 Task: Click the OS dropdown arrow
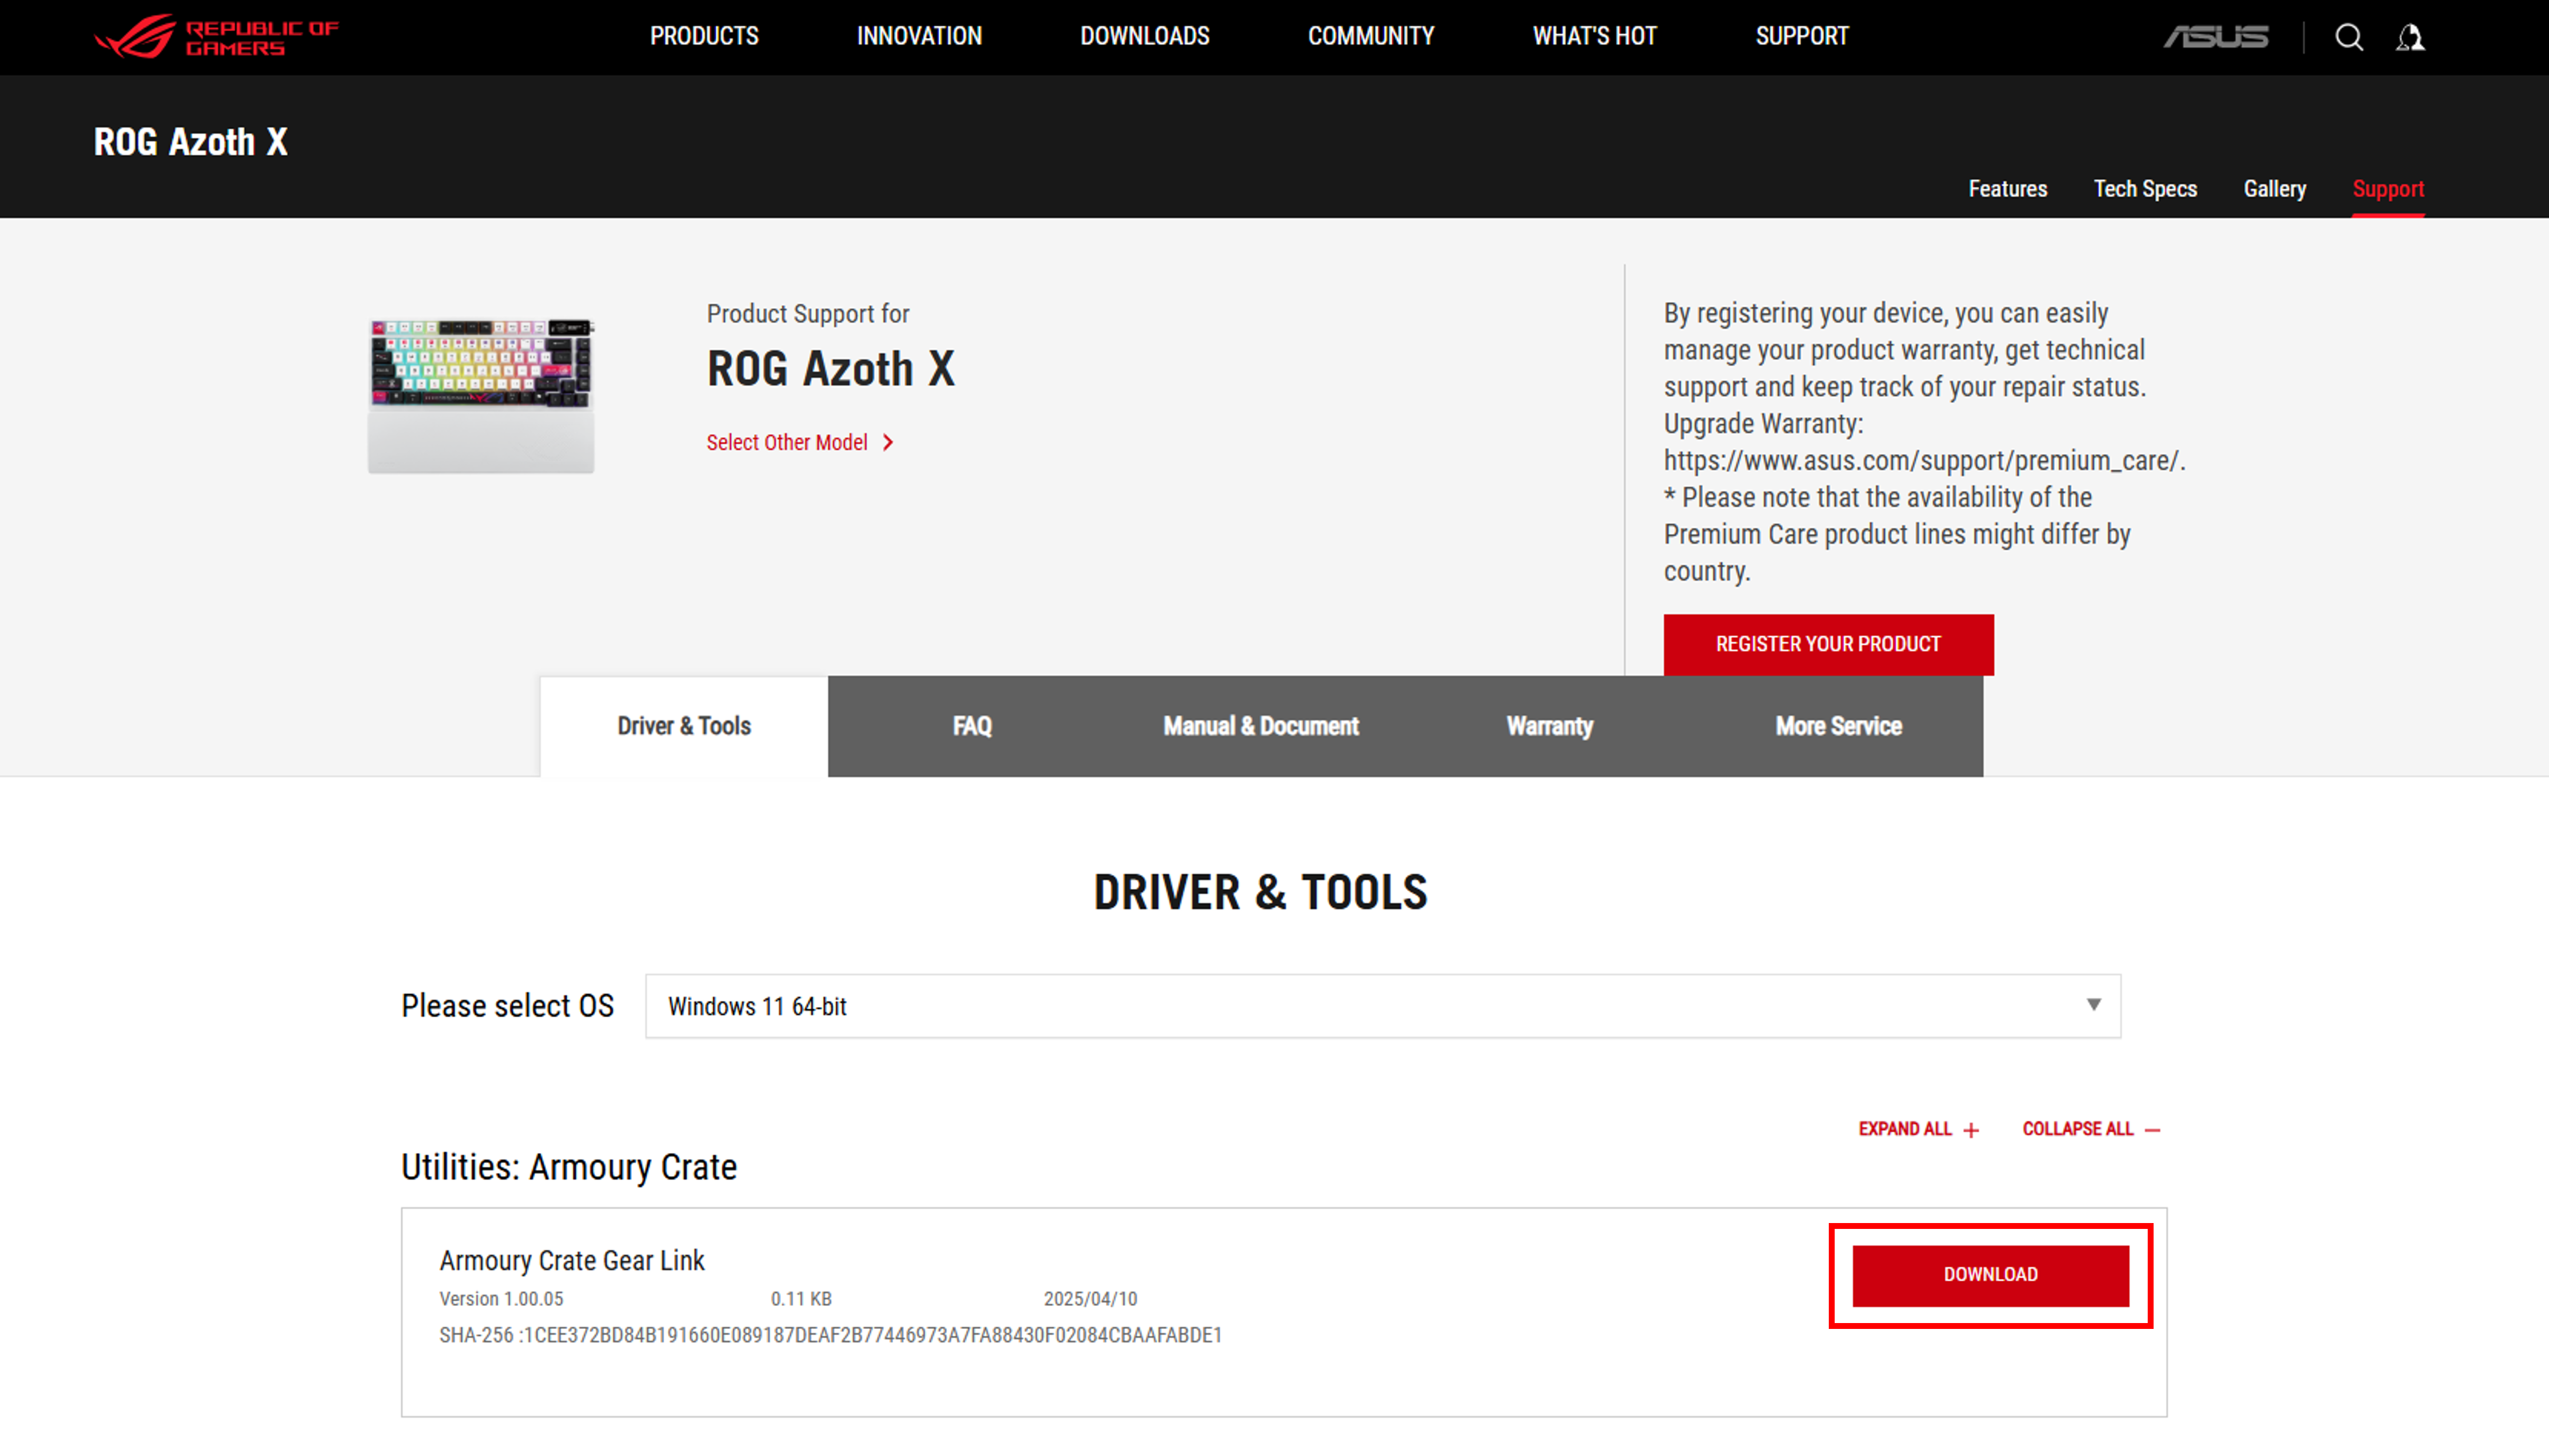click(2093, 1005)
